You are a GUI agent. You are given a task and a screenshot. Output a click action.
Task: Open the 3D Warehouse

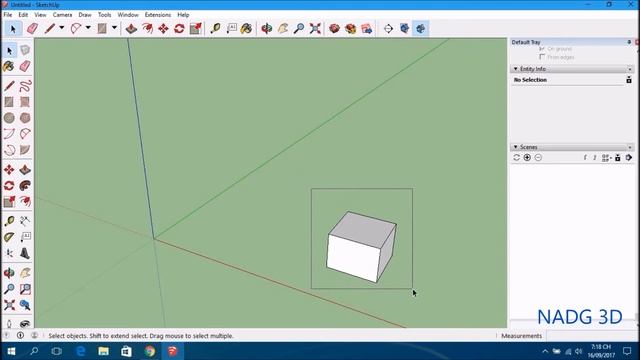click(x=334, y=29)
